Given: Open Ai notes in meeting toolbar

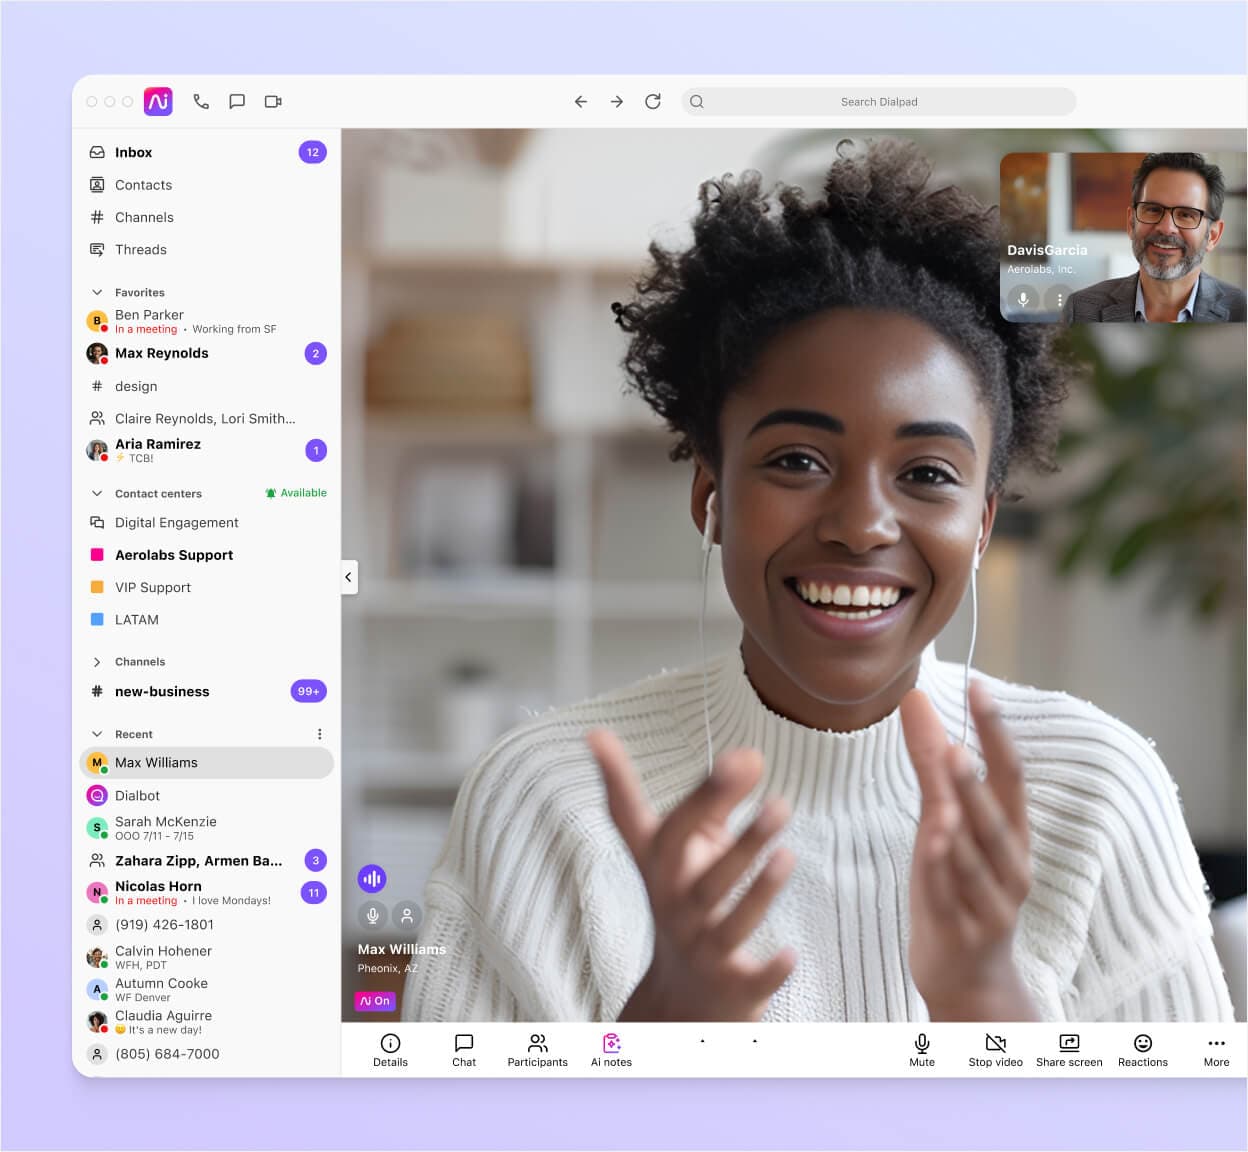Looking at the screenshot, I should point(611,1049).
